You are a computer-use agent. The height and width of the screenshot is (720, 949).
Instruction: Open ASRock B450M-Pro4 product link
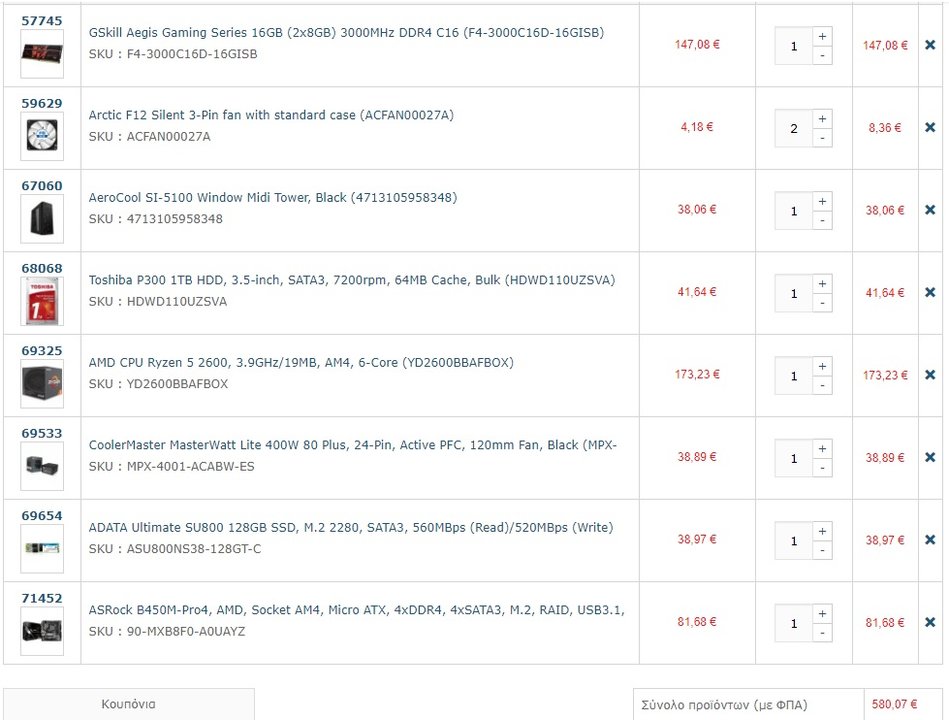pyautogui.click(x=356, y=610)
